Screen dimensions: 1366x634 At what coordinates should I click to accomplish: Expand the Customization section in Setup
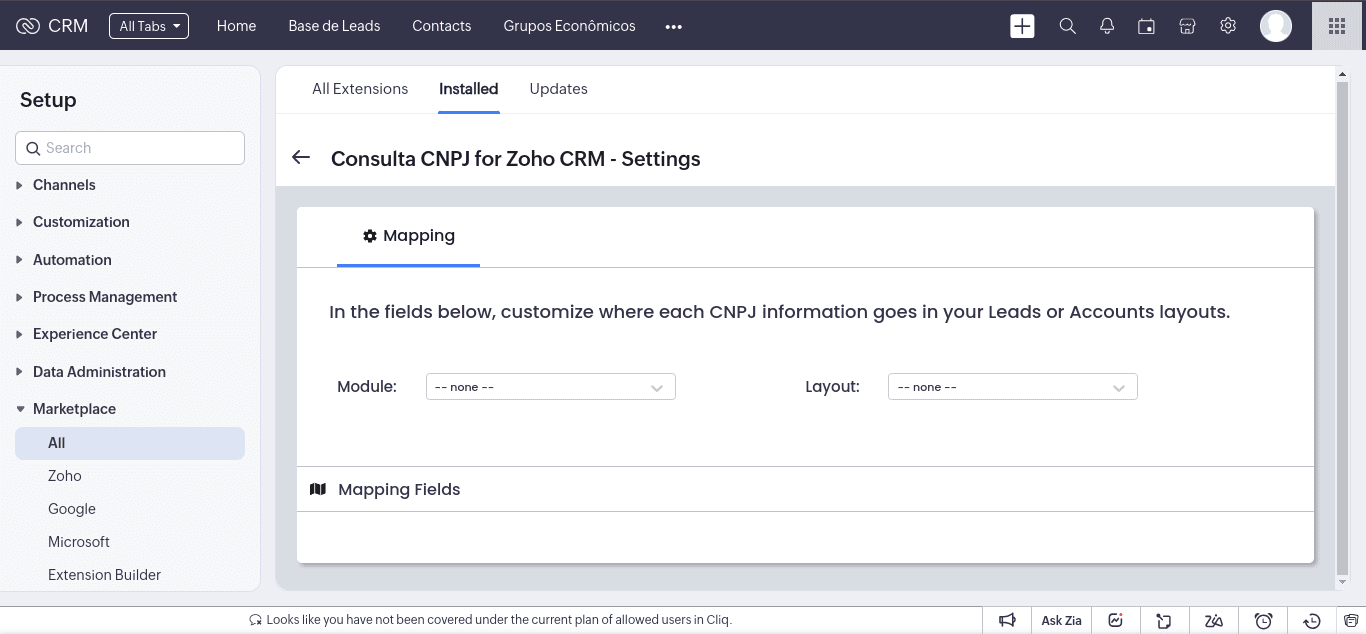point(81,222)
